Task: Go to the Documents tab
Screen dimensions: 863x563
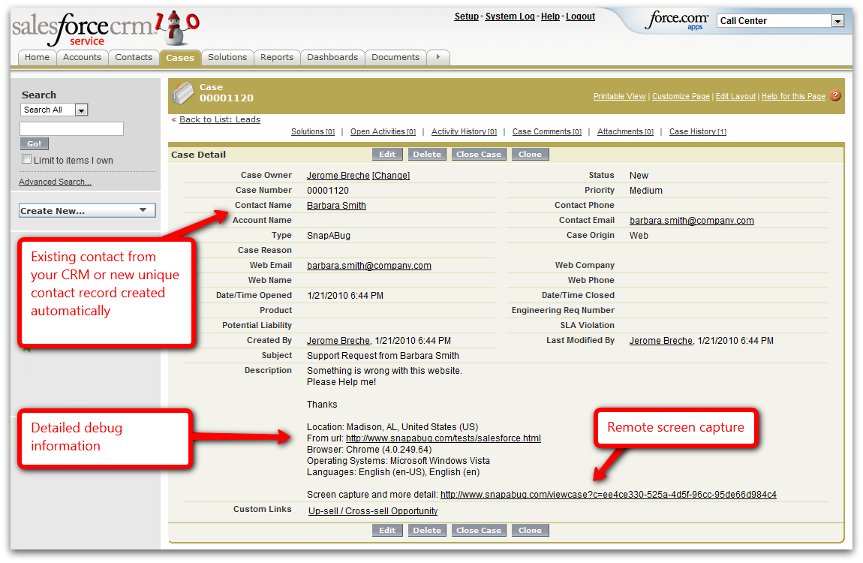Action: coord(395,57)
